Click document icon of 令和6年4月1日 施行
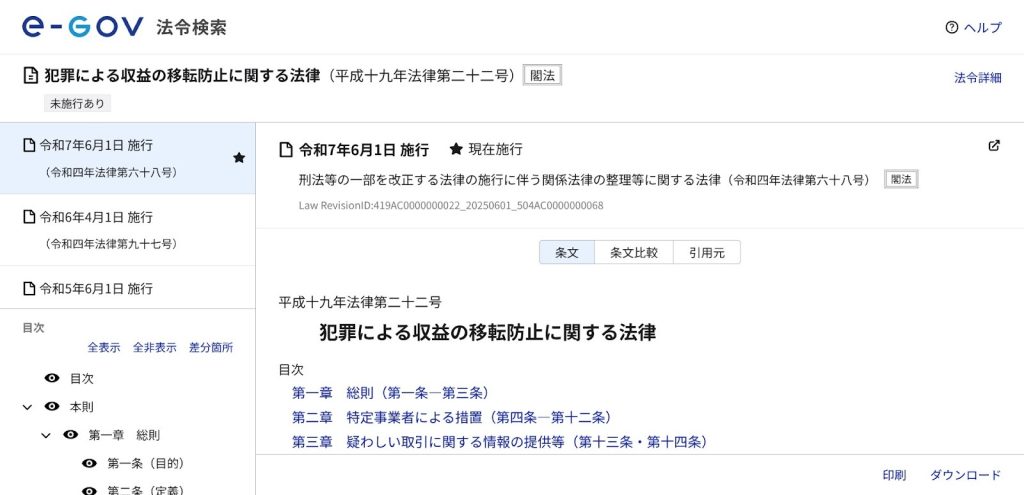The image size is (1024, 495). [29, 216]
